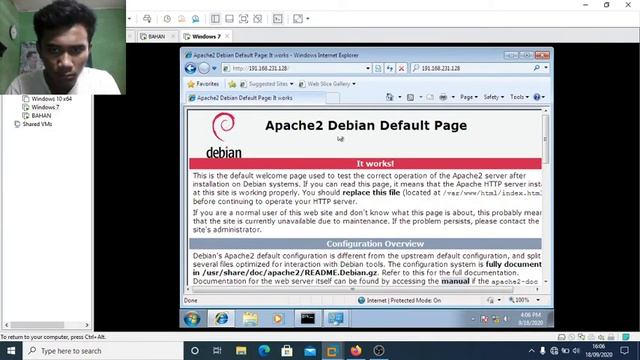Click IE compatibility view icon
Image resolution: width=640 pixels, height=360 pixels.
click(378, 68)
